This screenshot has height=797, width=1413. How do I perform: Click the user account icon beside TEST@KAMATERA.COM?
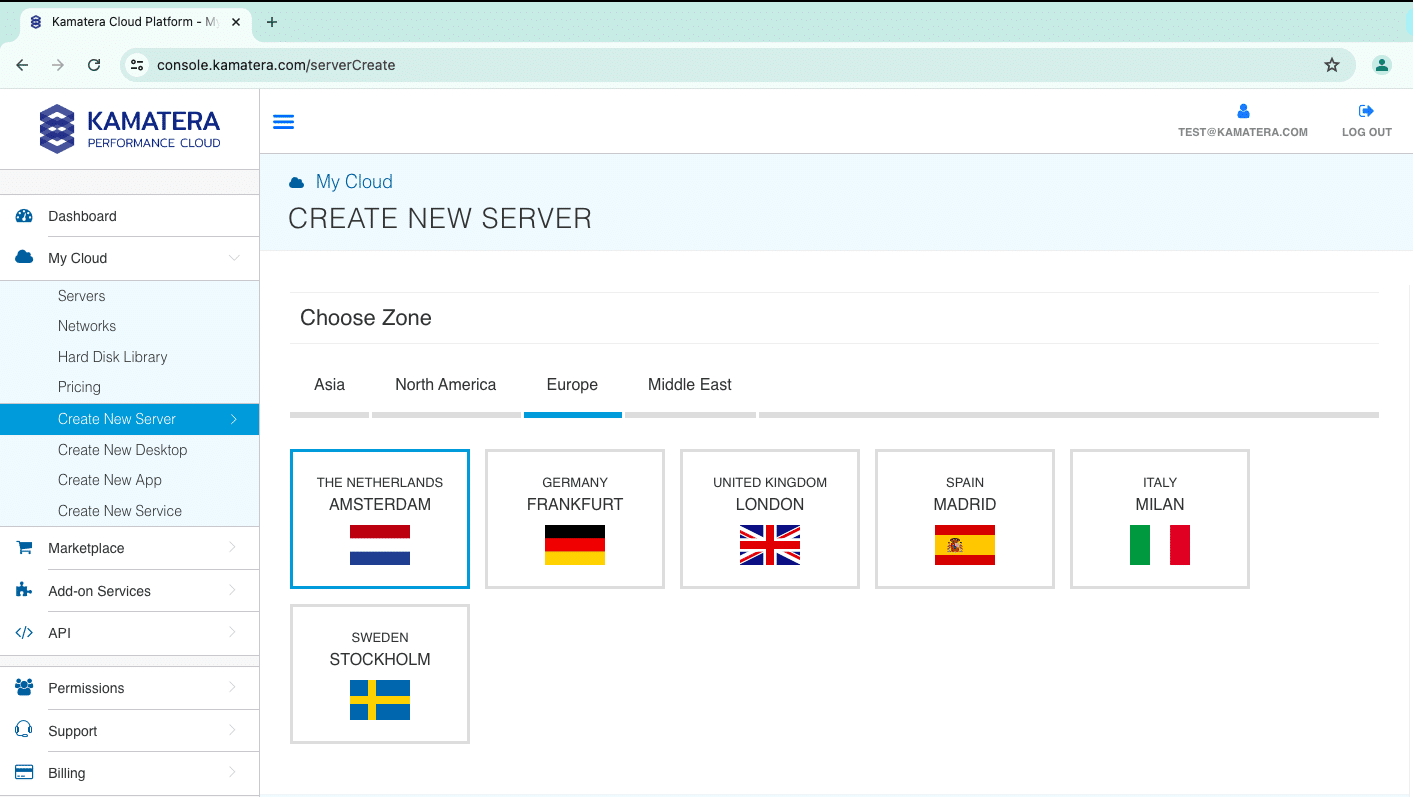click(x=1243, y=110)
